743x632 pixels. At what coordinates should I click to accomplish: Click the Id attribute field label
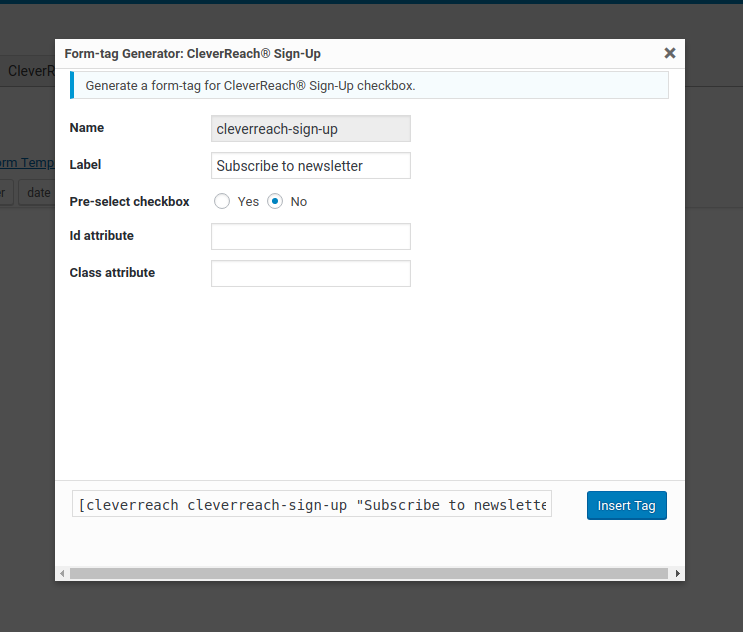click(101, 236)
